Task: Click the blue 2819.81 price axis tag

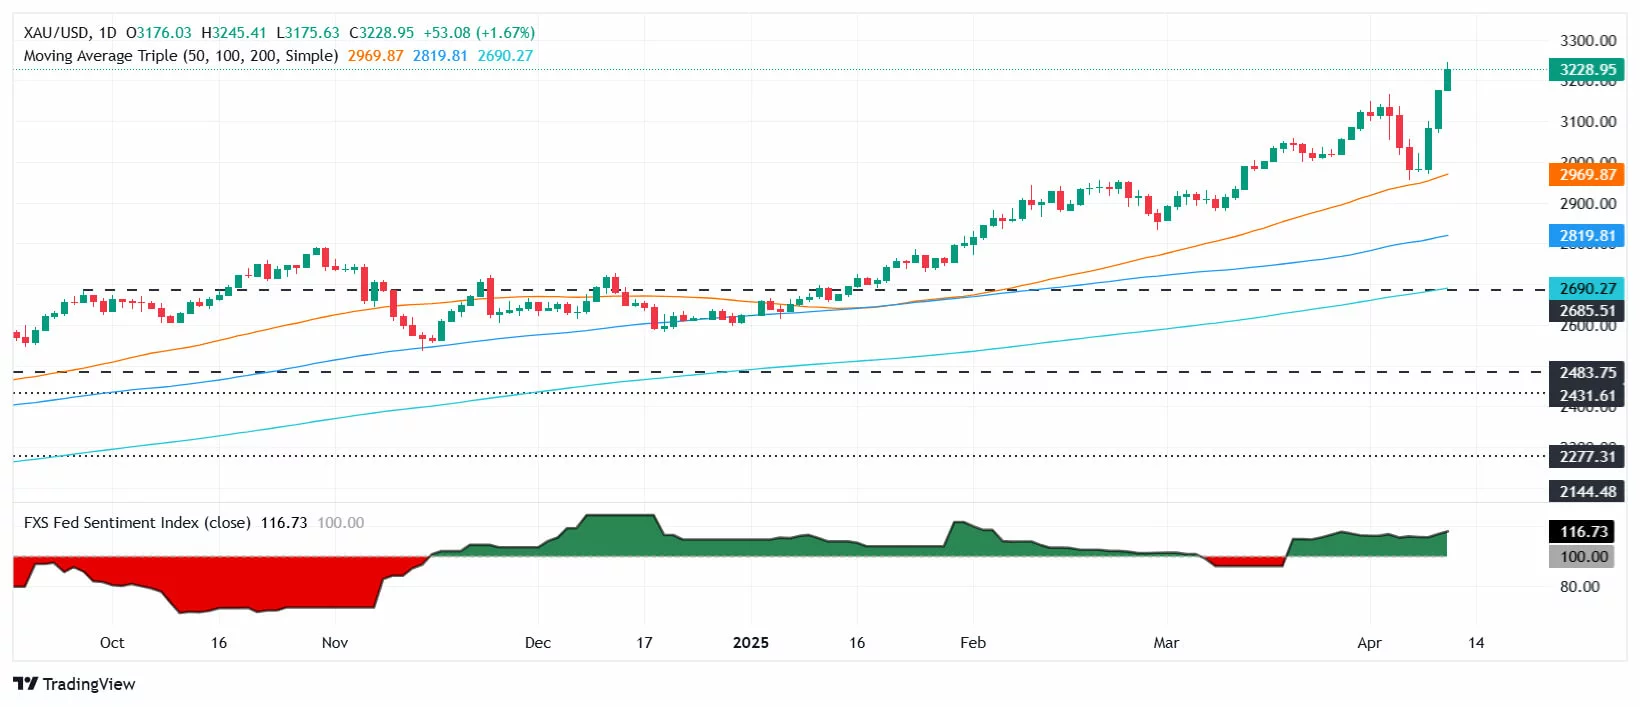Action: [x=1586, y=236]
